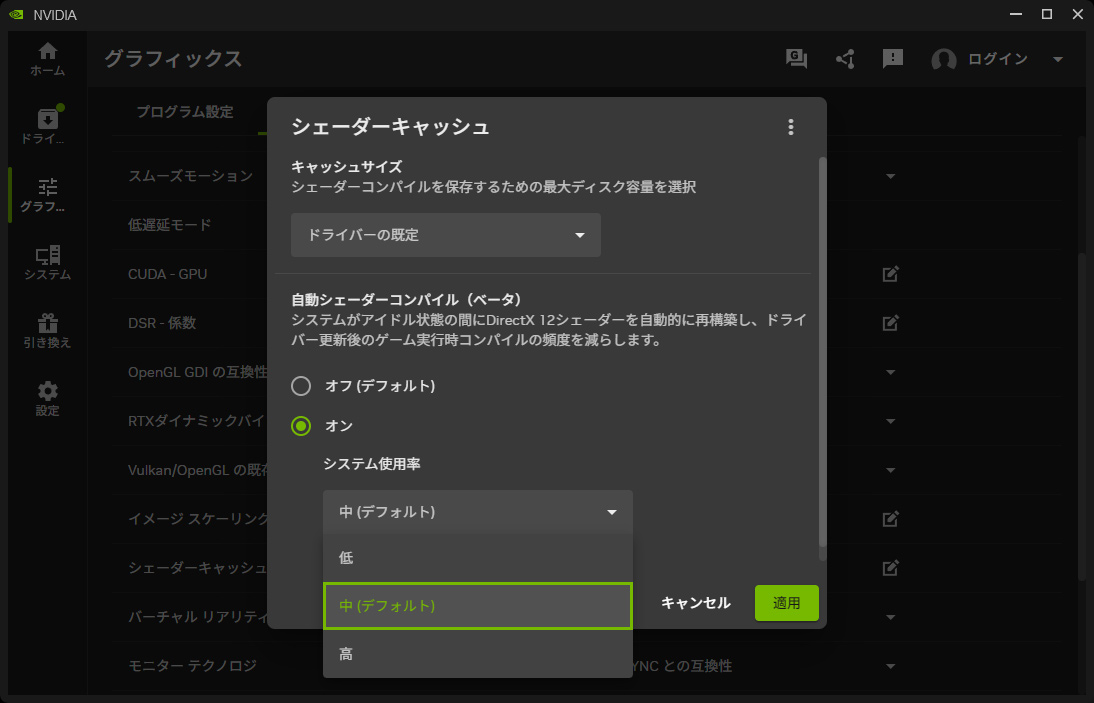Open the three-dot menu in シェーダーキャッシュ dialog
1094x703 pixels.
(x=791, y=127)
